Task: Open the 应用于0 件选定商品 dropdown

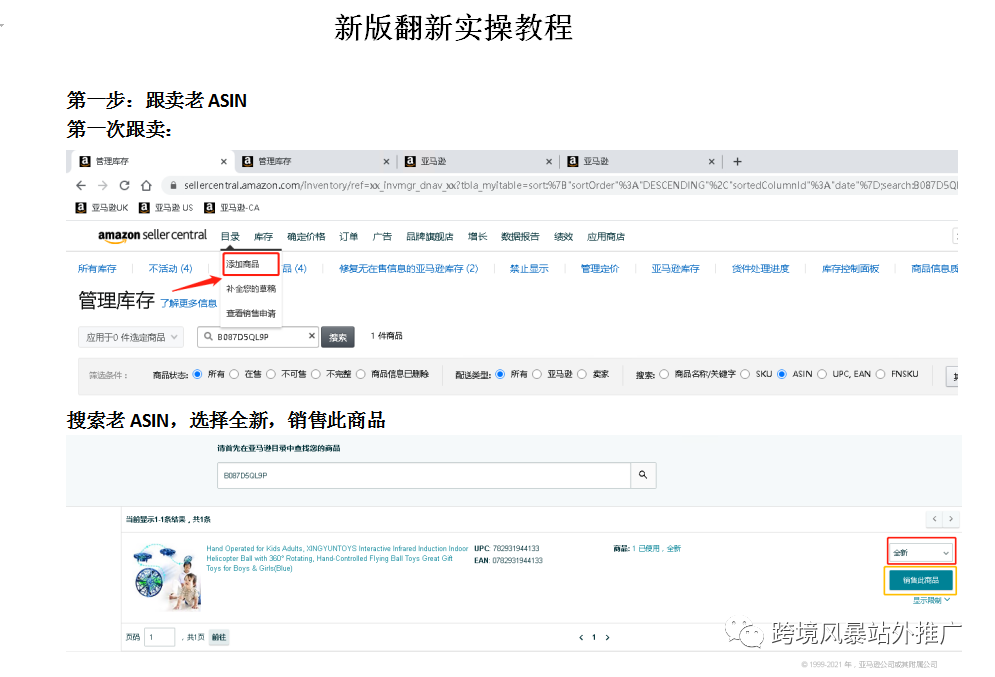Action: point(131,337)
